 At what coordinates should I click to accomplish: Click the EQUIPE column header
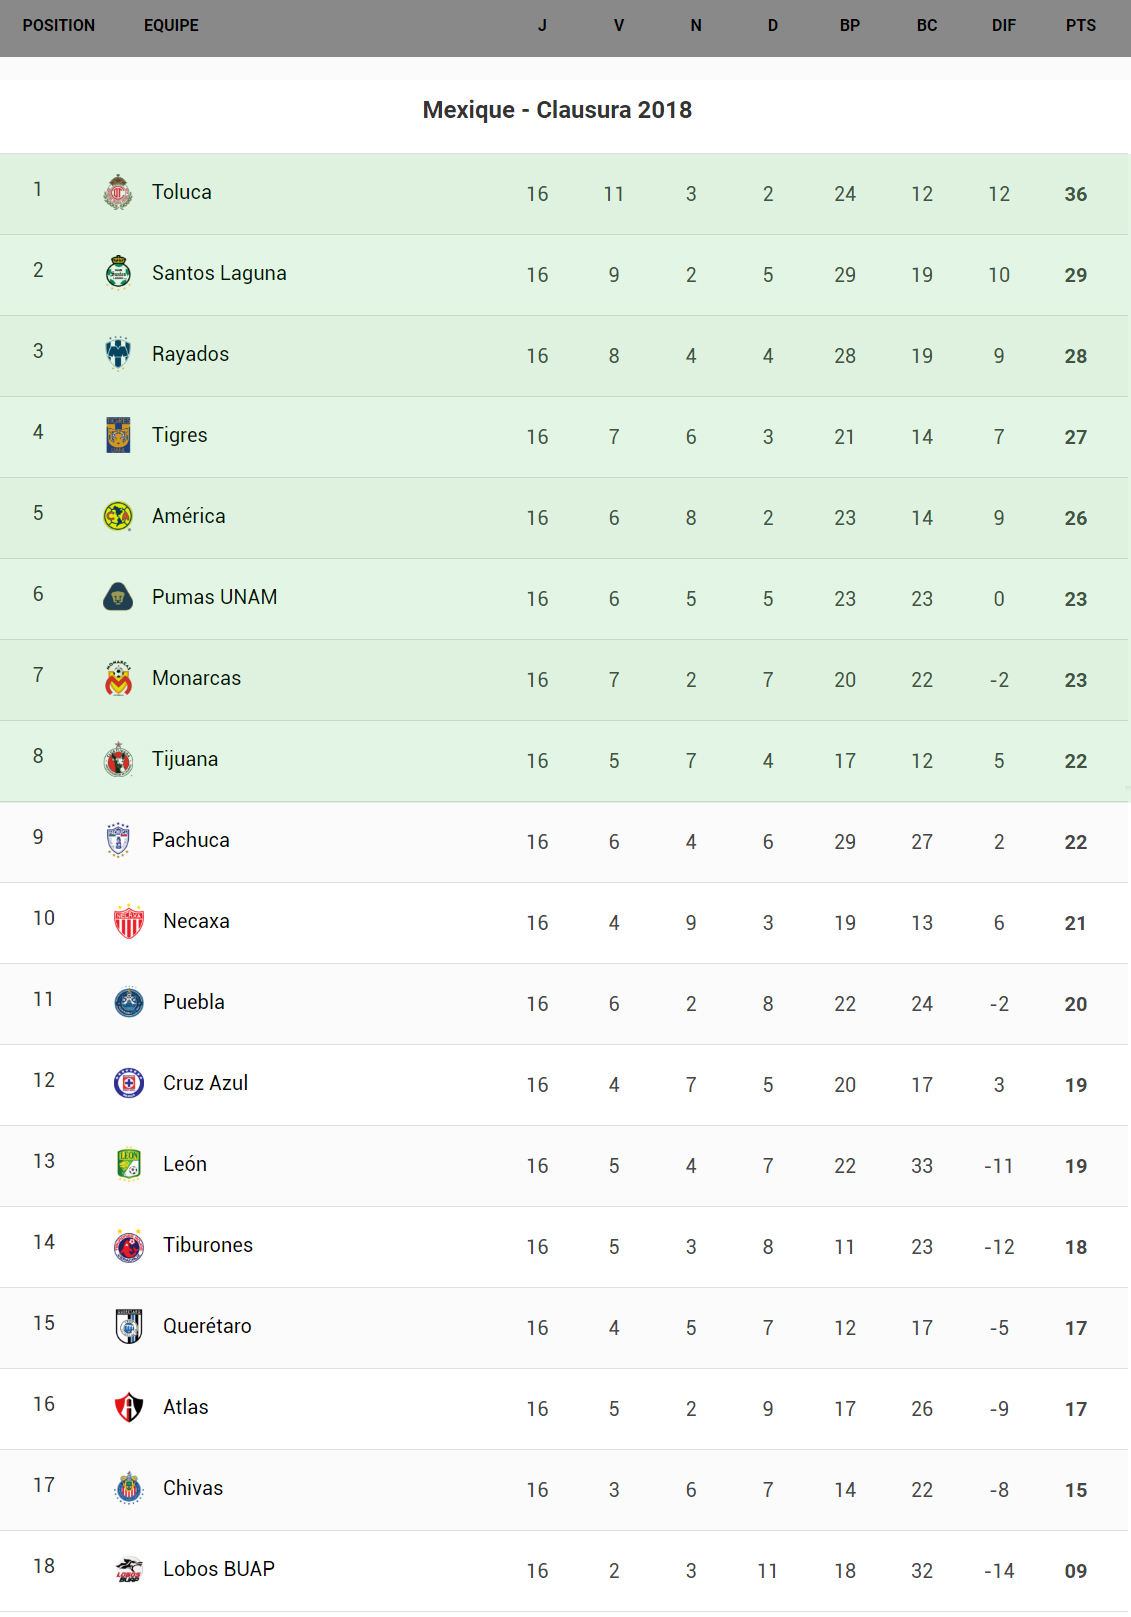[171, 26]
